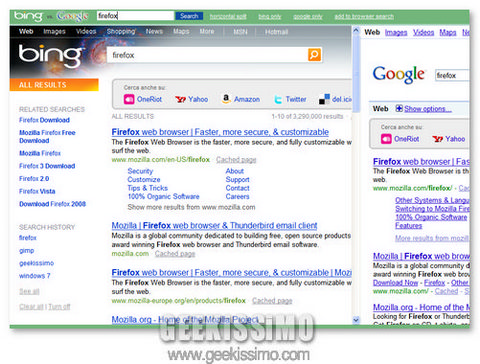The width and height of the screenshot is (480, 364).
Task: Click the scroll down arrow of Bing pane
Action: 356,320
